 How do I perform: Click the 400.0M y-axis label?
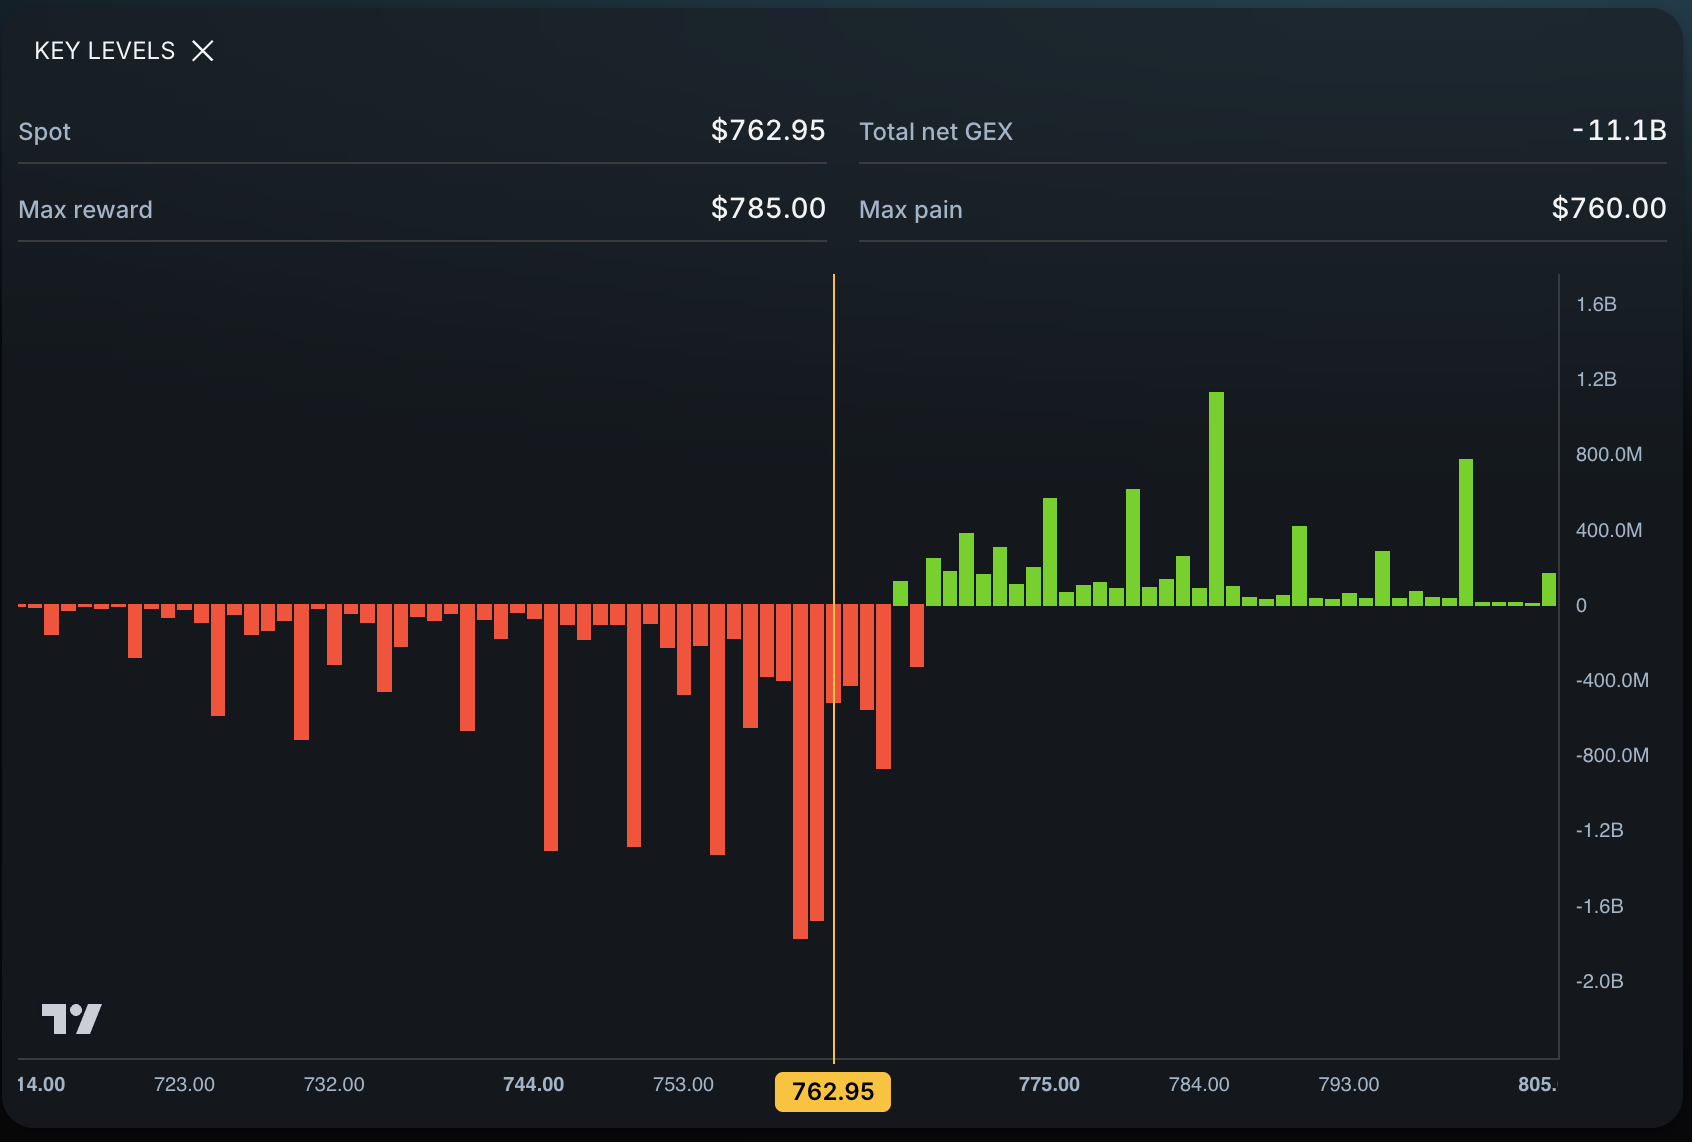click(1609, 530)
